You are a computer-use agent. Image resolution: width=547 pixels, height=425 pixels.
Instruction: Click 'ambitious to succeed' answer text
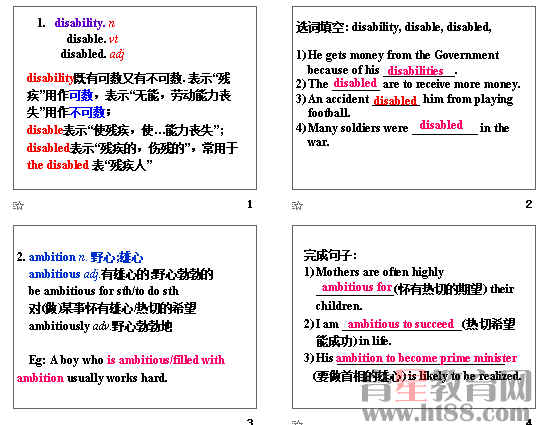pos(401,324)
